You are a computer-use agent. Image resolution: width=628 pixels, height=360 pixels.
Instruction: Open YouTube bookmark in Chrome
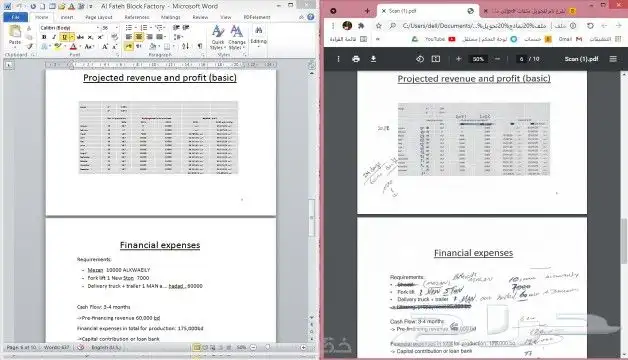coord(440,39)
